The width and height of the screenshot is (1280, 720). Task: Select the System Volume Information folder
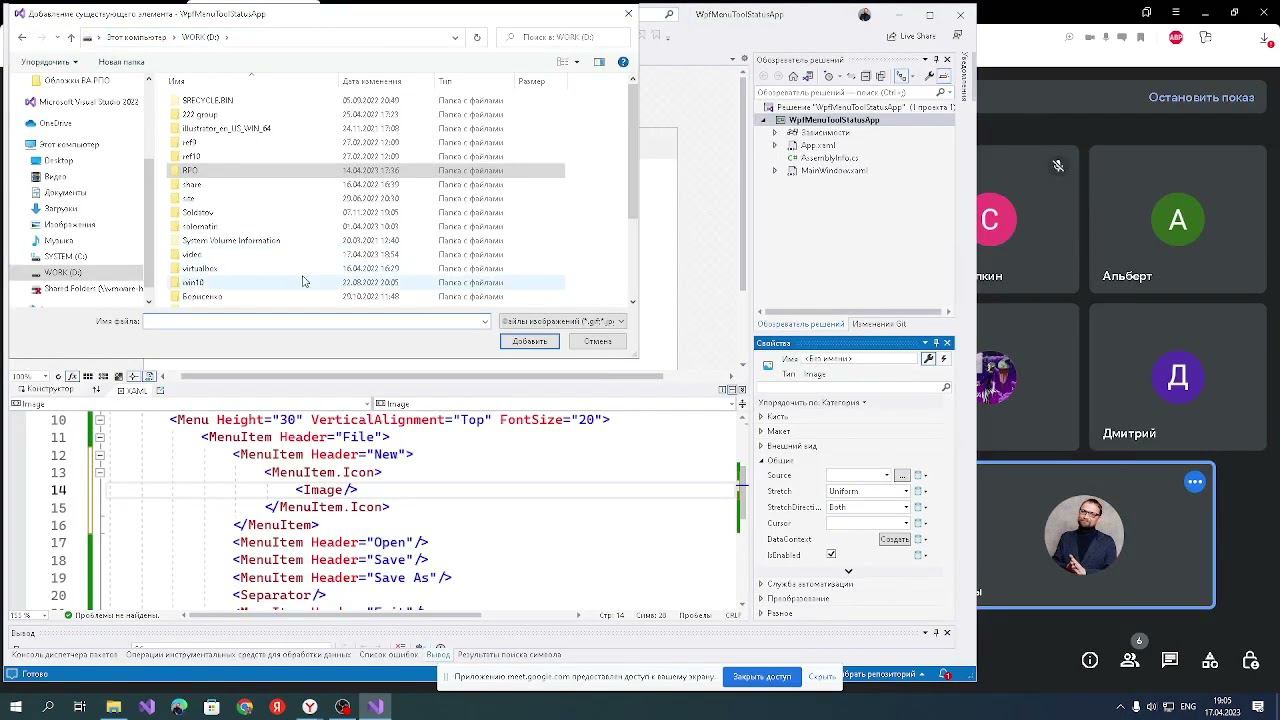231,240
